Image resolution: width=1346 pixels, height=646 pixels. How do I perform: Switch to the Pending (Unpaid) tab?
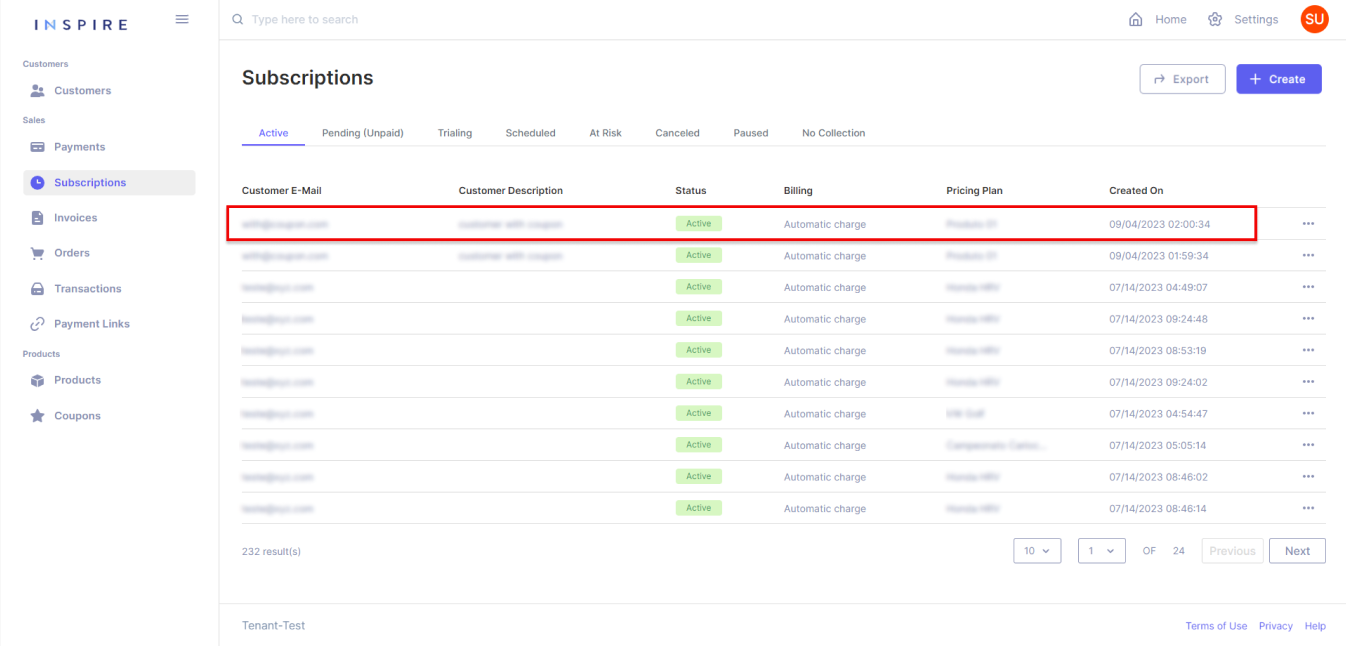pos(363,133)
